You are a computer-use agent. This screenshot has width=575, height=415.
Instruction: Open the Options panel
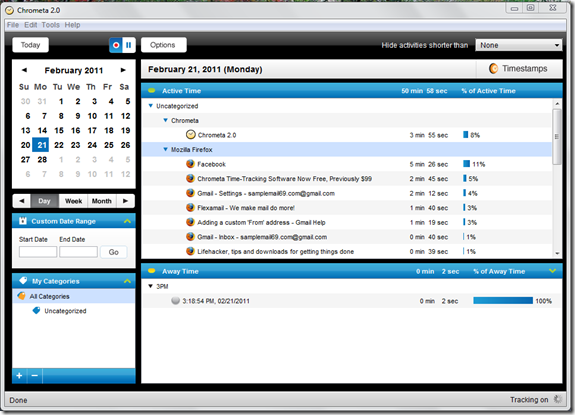pyautogui.click(x=163, y=45)
